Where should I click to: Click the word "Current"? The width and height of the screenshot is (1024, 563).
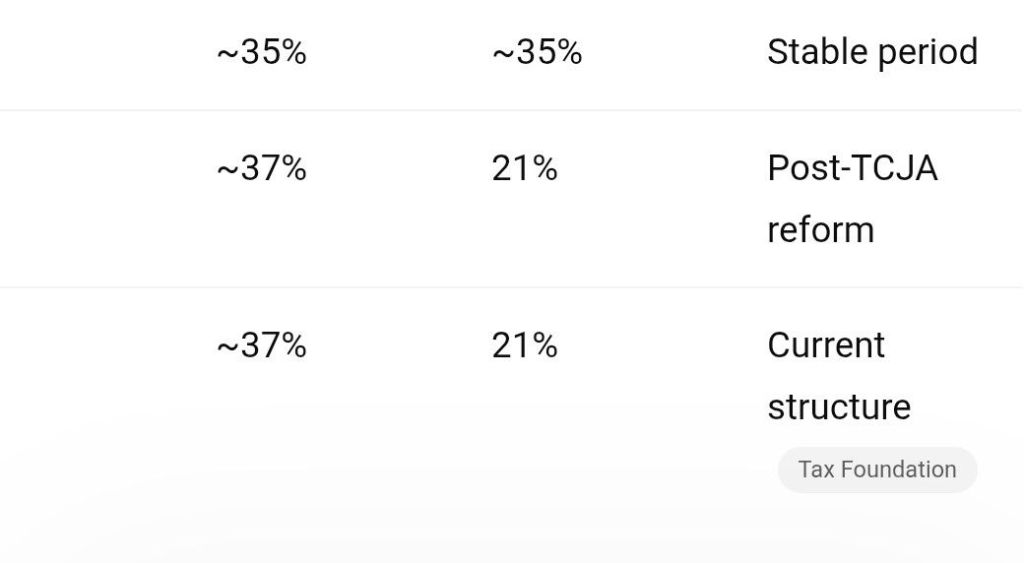point(826,346)
